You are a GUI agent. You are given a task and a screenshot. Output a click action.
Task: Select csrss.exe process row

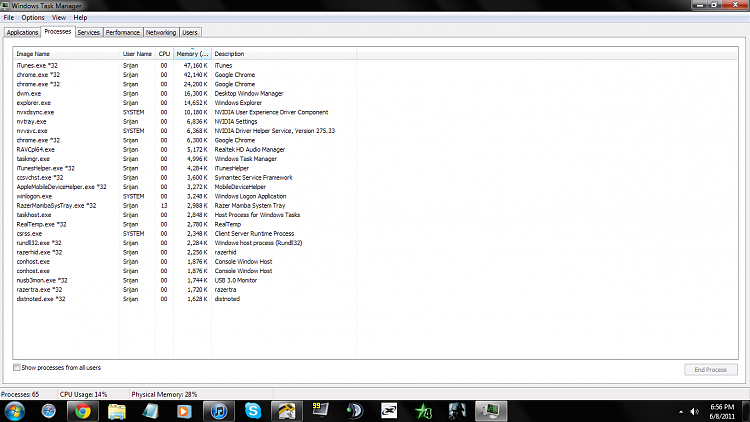click(x=185, y=233)
